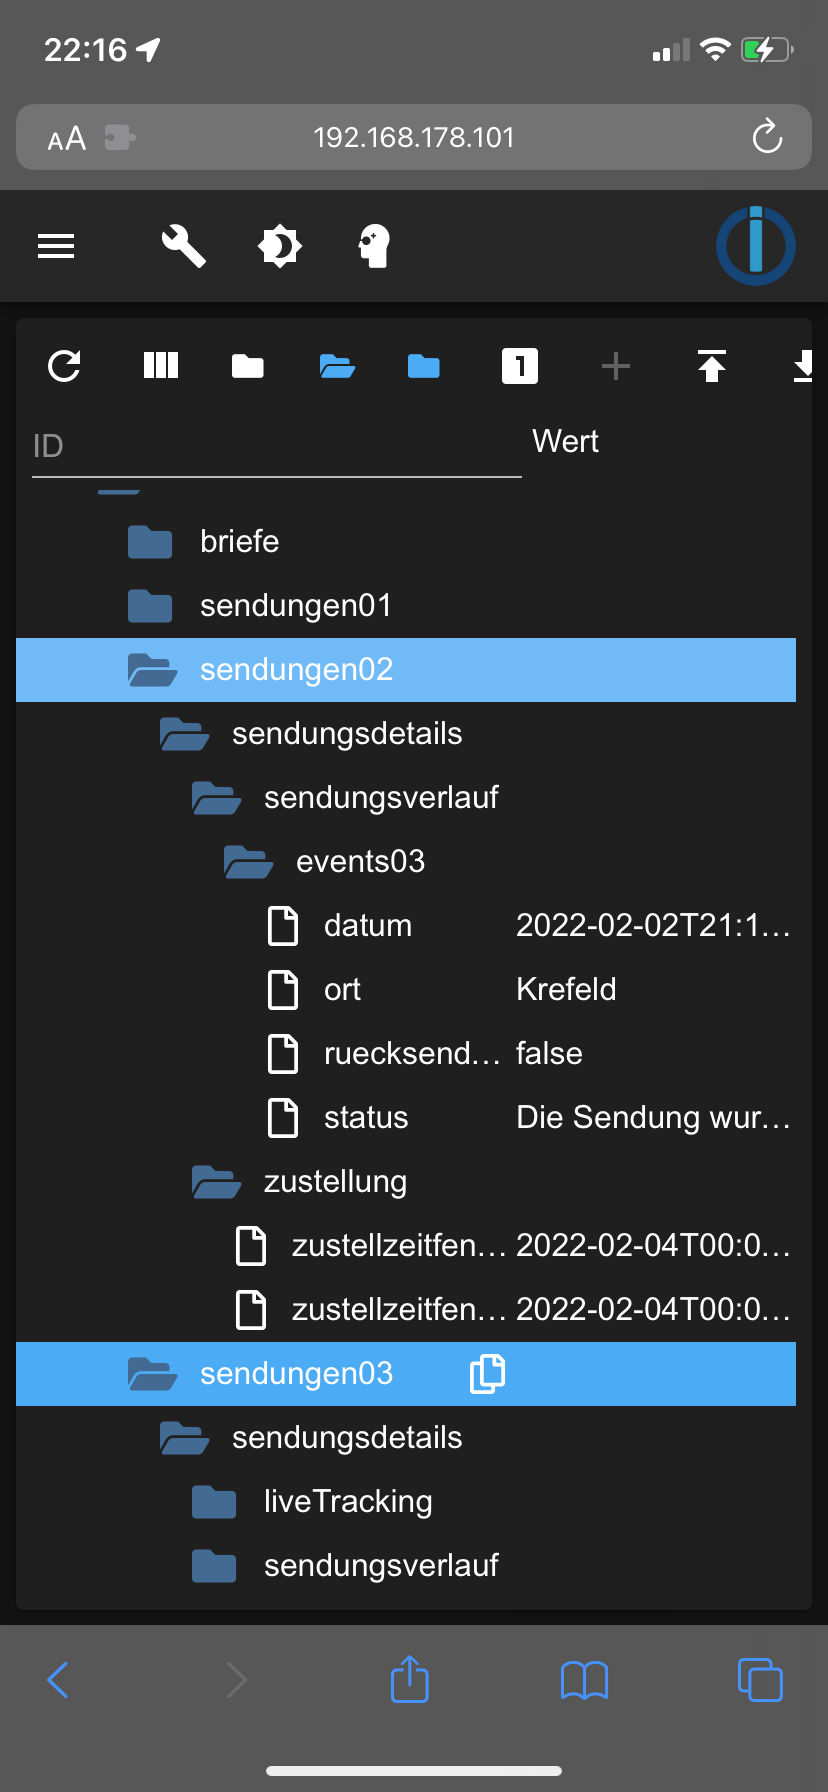Open the hamburger side menu
Screen dimensions: 828x1792
click(56, 246)
